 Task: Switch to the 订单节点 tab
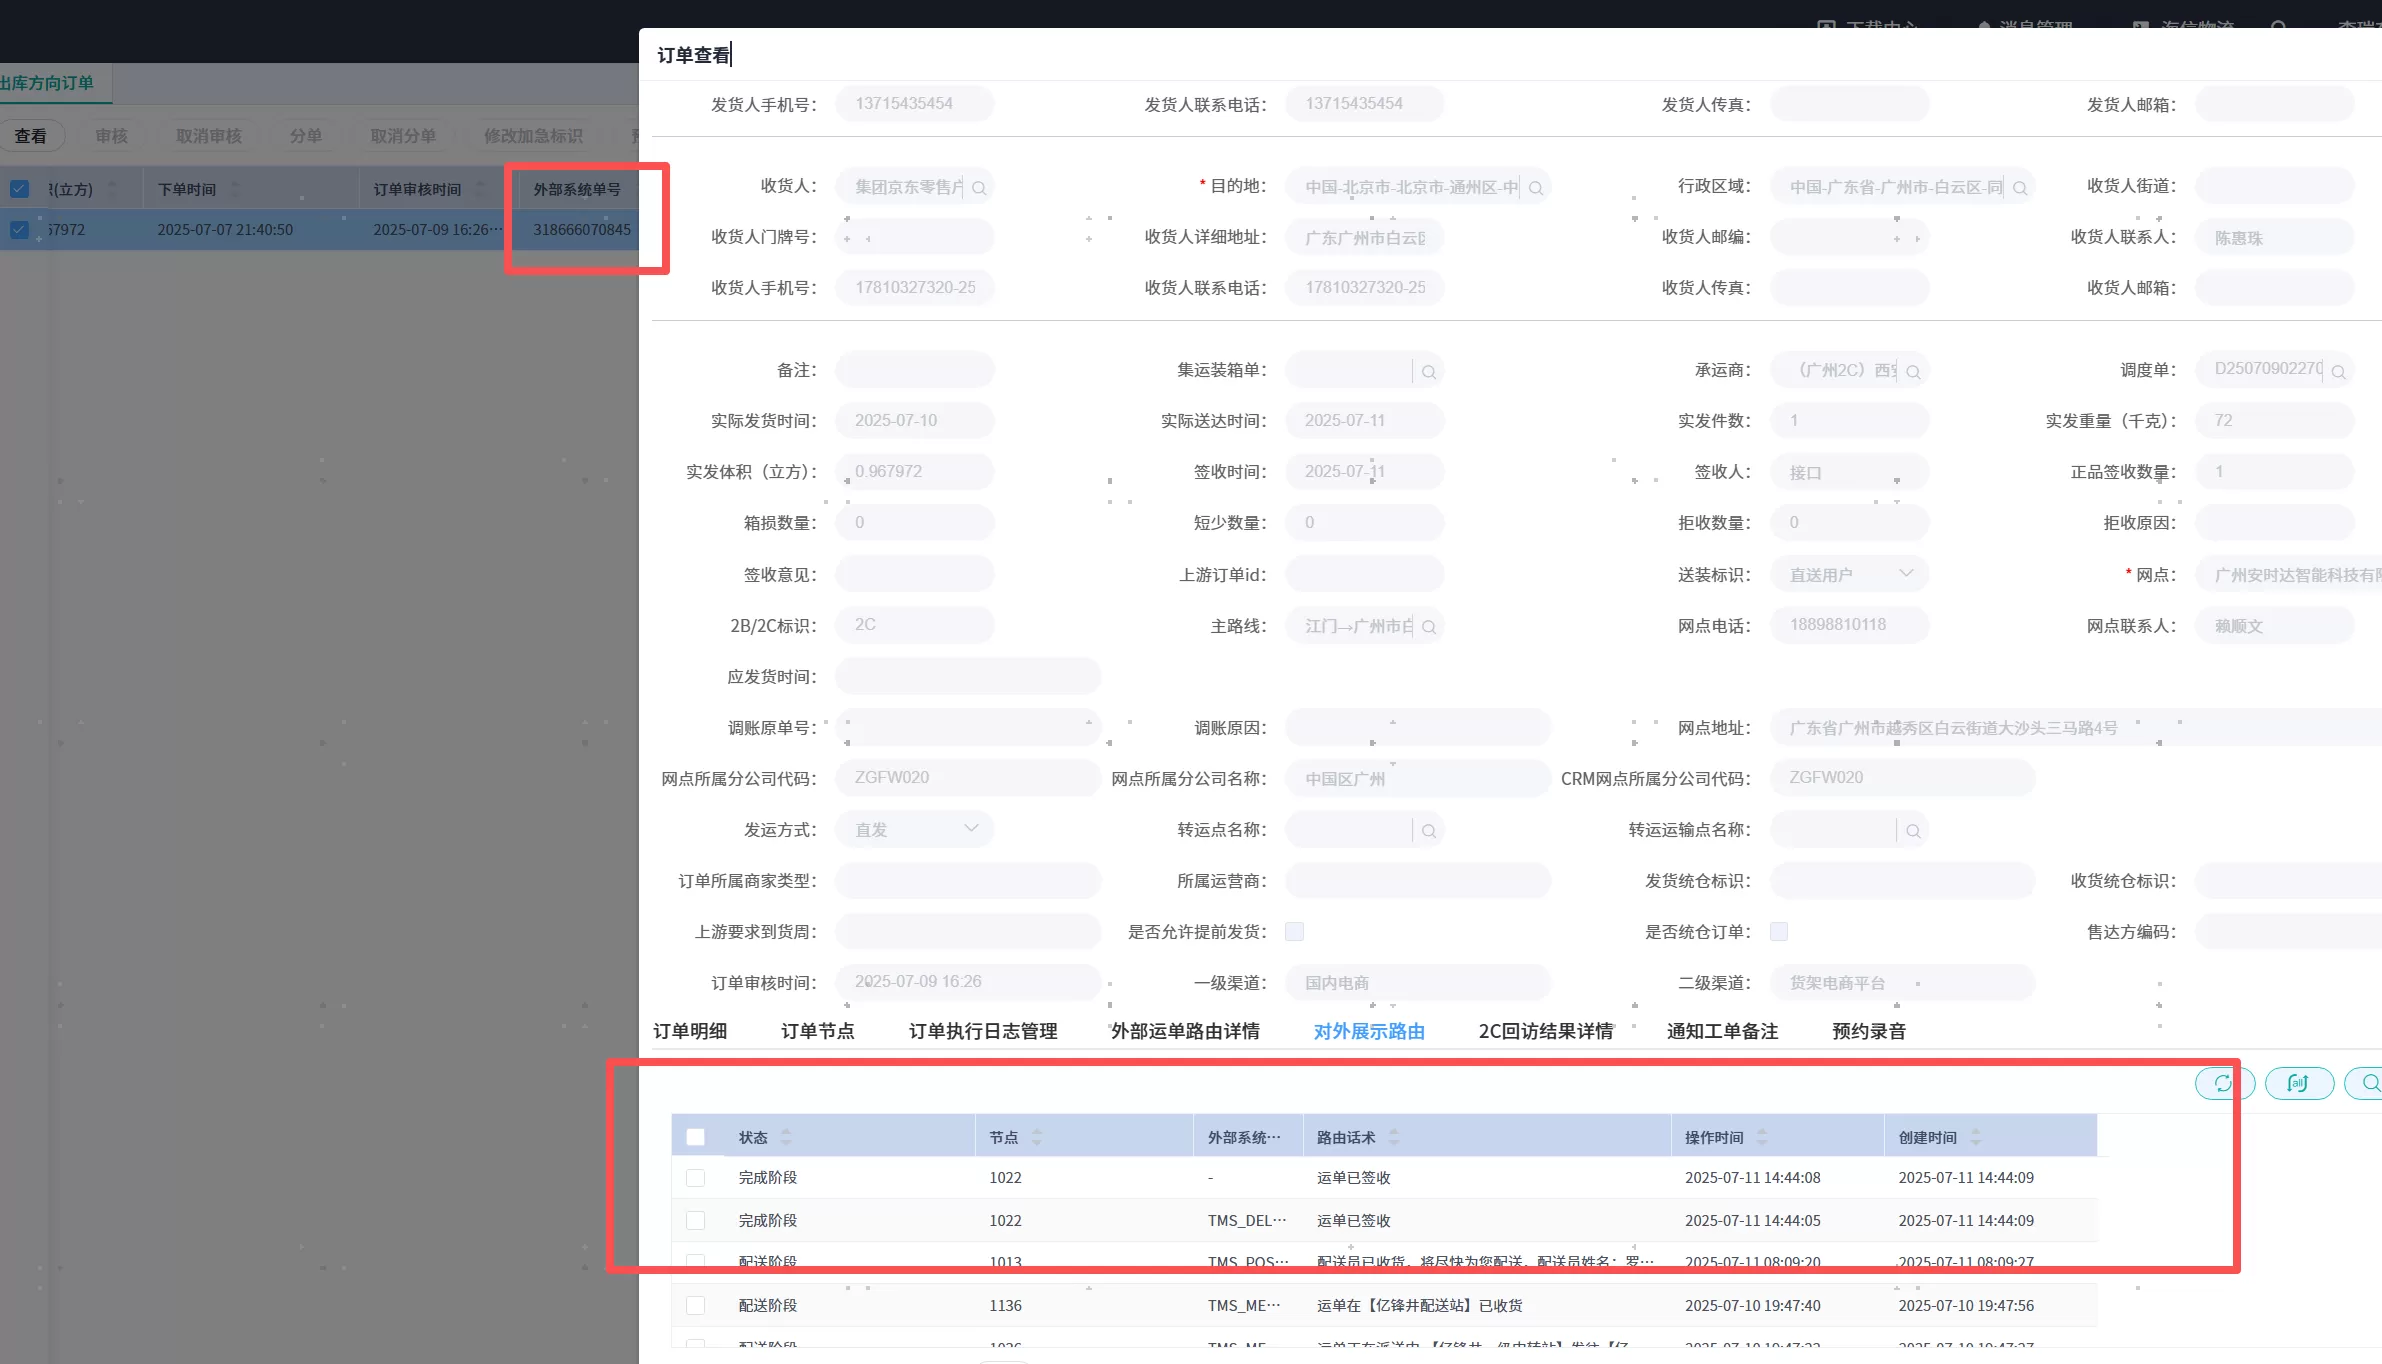coord(817,1031)
